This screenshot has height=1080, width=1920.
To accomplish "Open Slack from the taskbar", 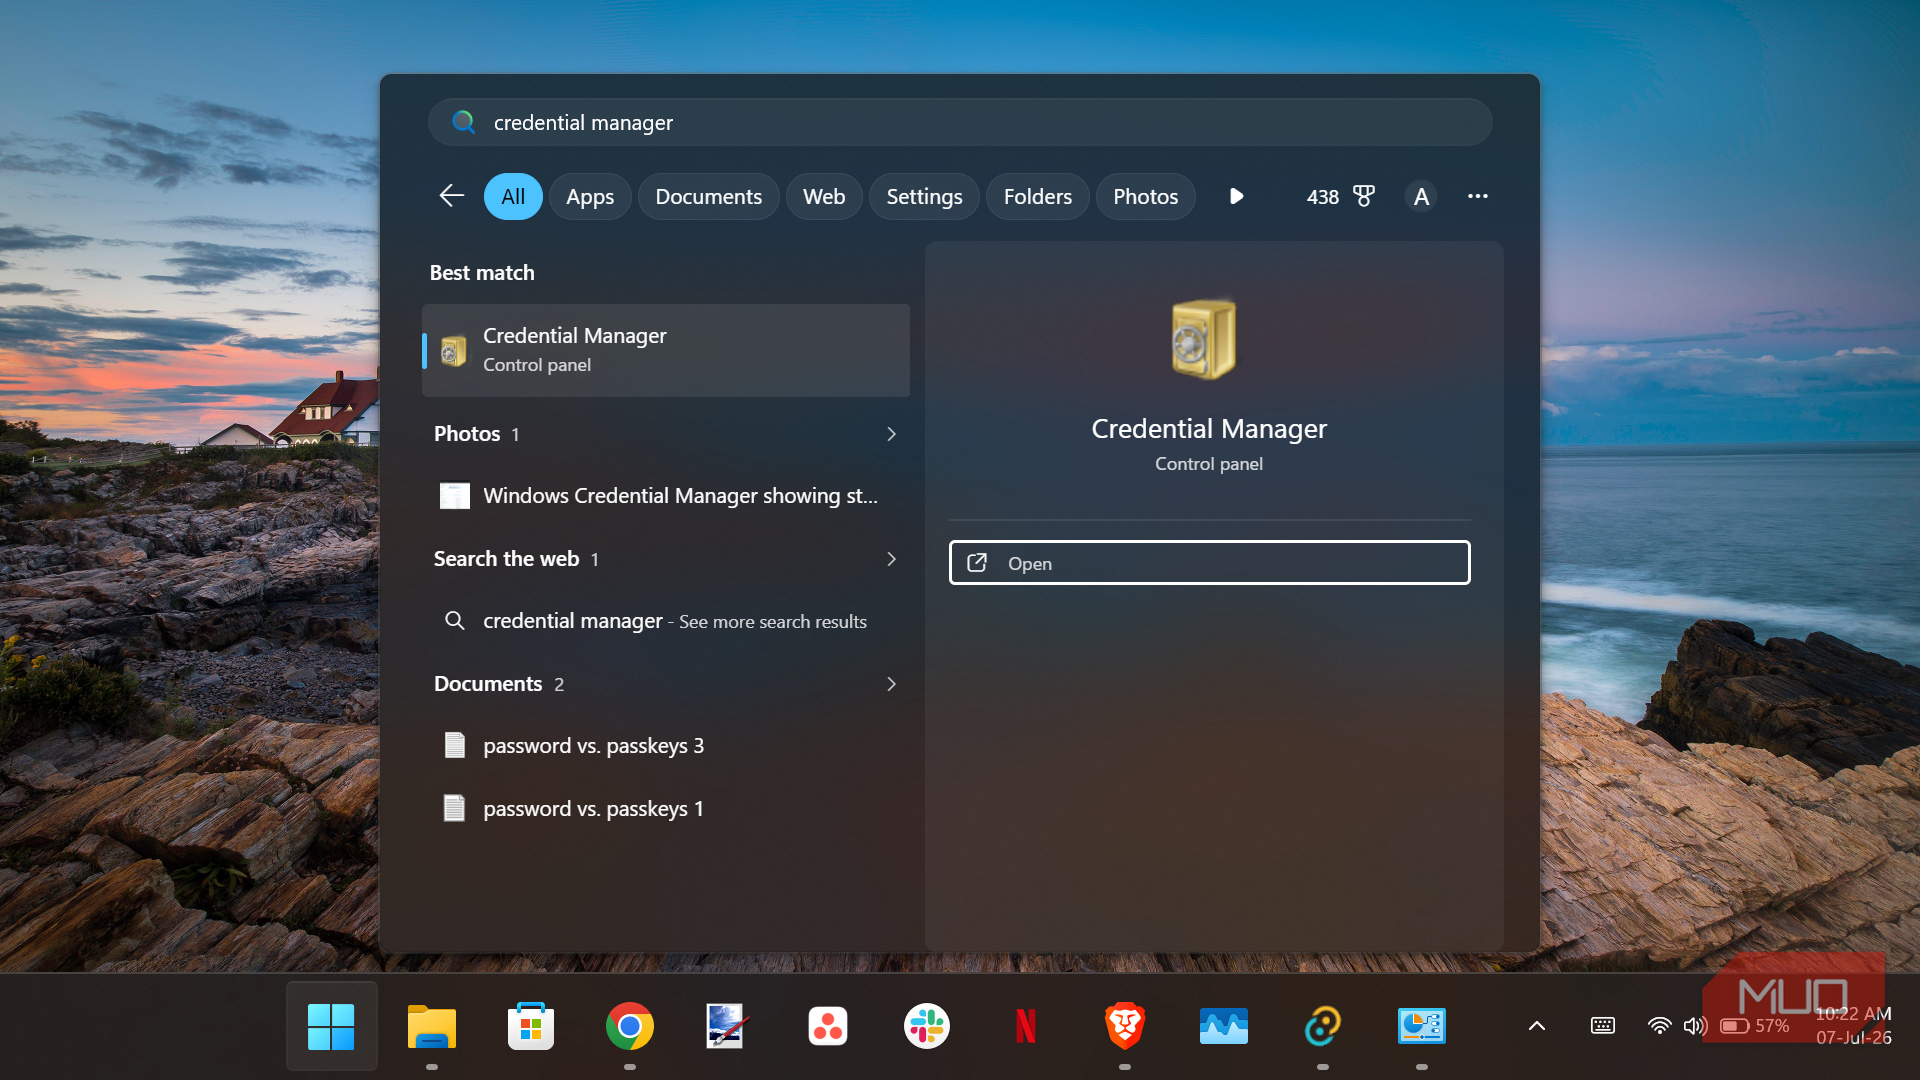I will 927,1026.
